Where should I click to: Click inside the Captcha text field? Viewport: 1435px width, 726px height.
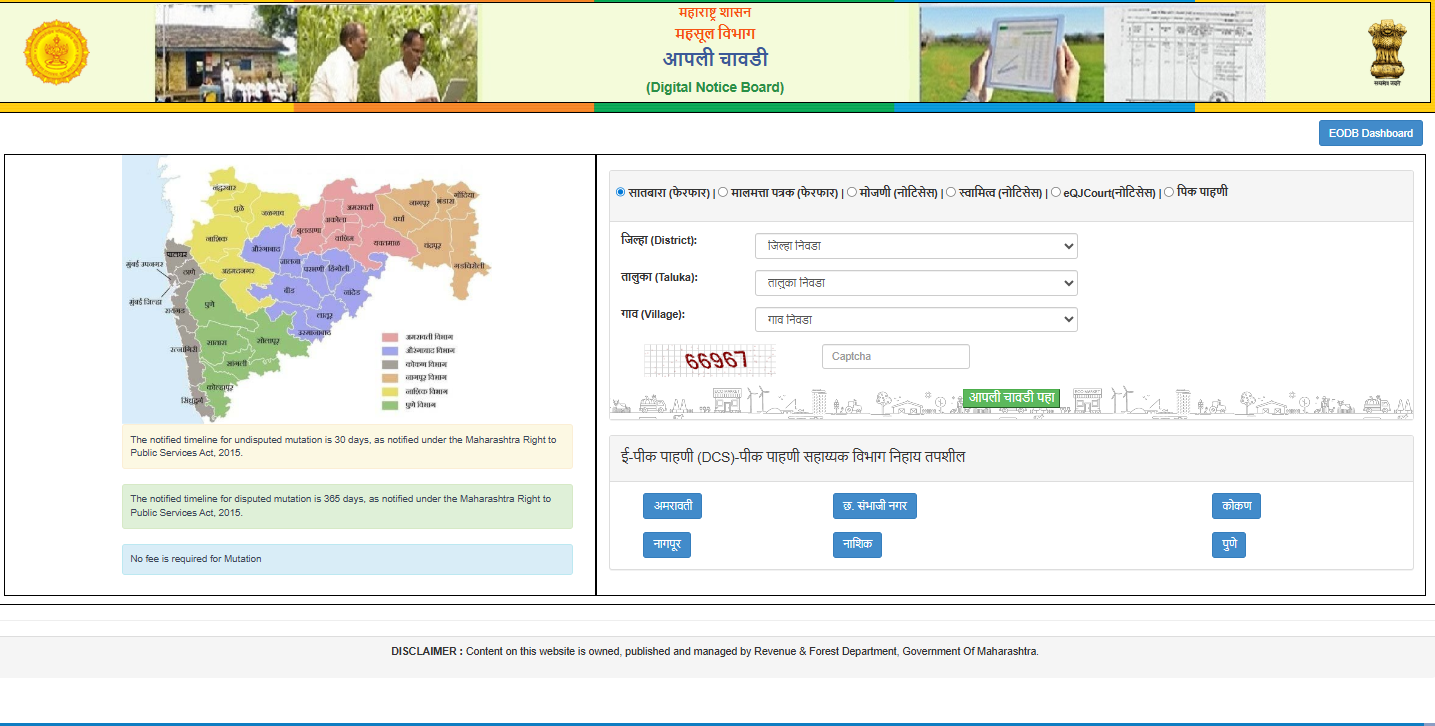[895, 357]
